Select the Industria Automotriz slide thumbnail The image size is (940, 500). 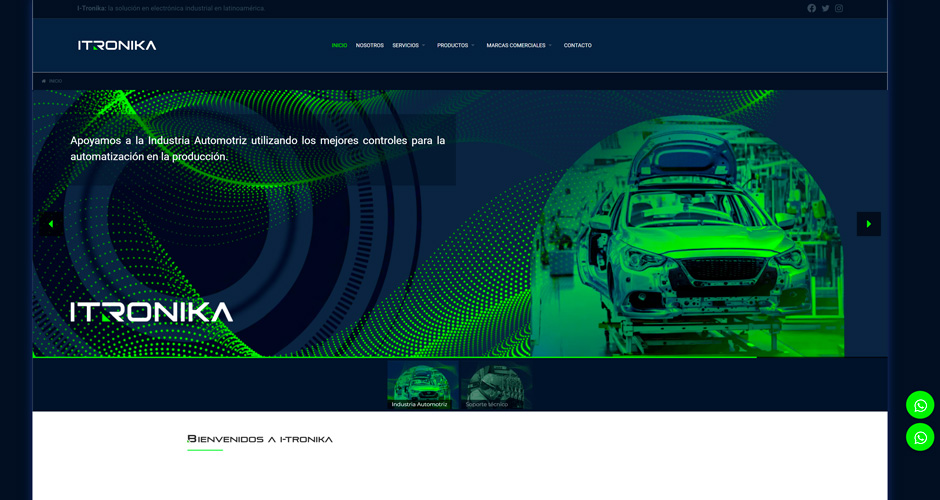point(423,385)
